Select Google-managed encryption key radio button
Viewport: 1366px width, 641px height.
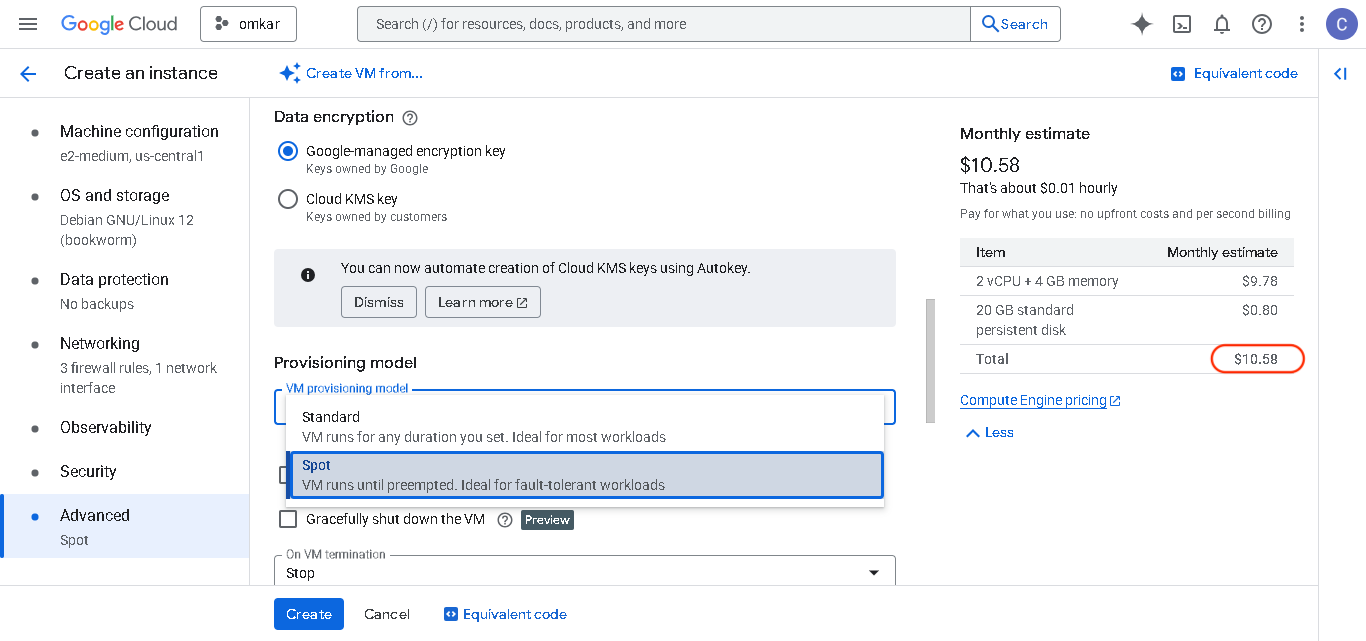click(288, 151)
